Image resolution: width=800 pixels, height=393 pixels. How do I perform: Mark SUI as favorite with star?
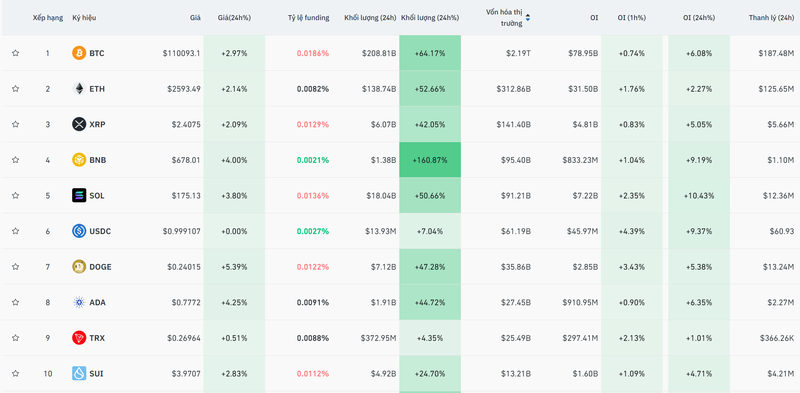pyautogui.click(x=15, y=374)
